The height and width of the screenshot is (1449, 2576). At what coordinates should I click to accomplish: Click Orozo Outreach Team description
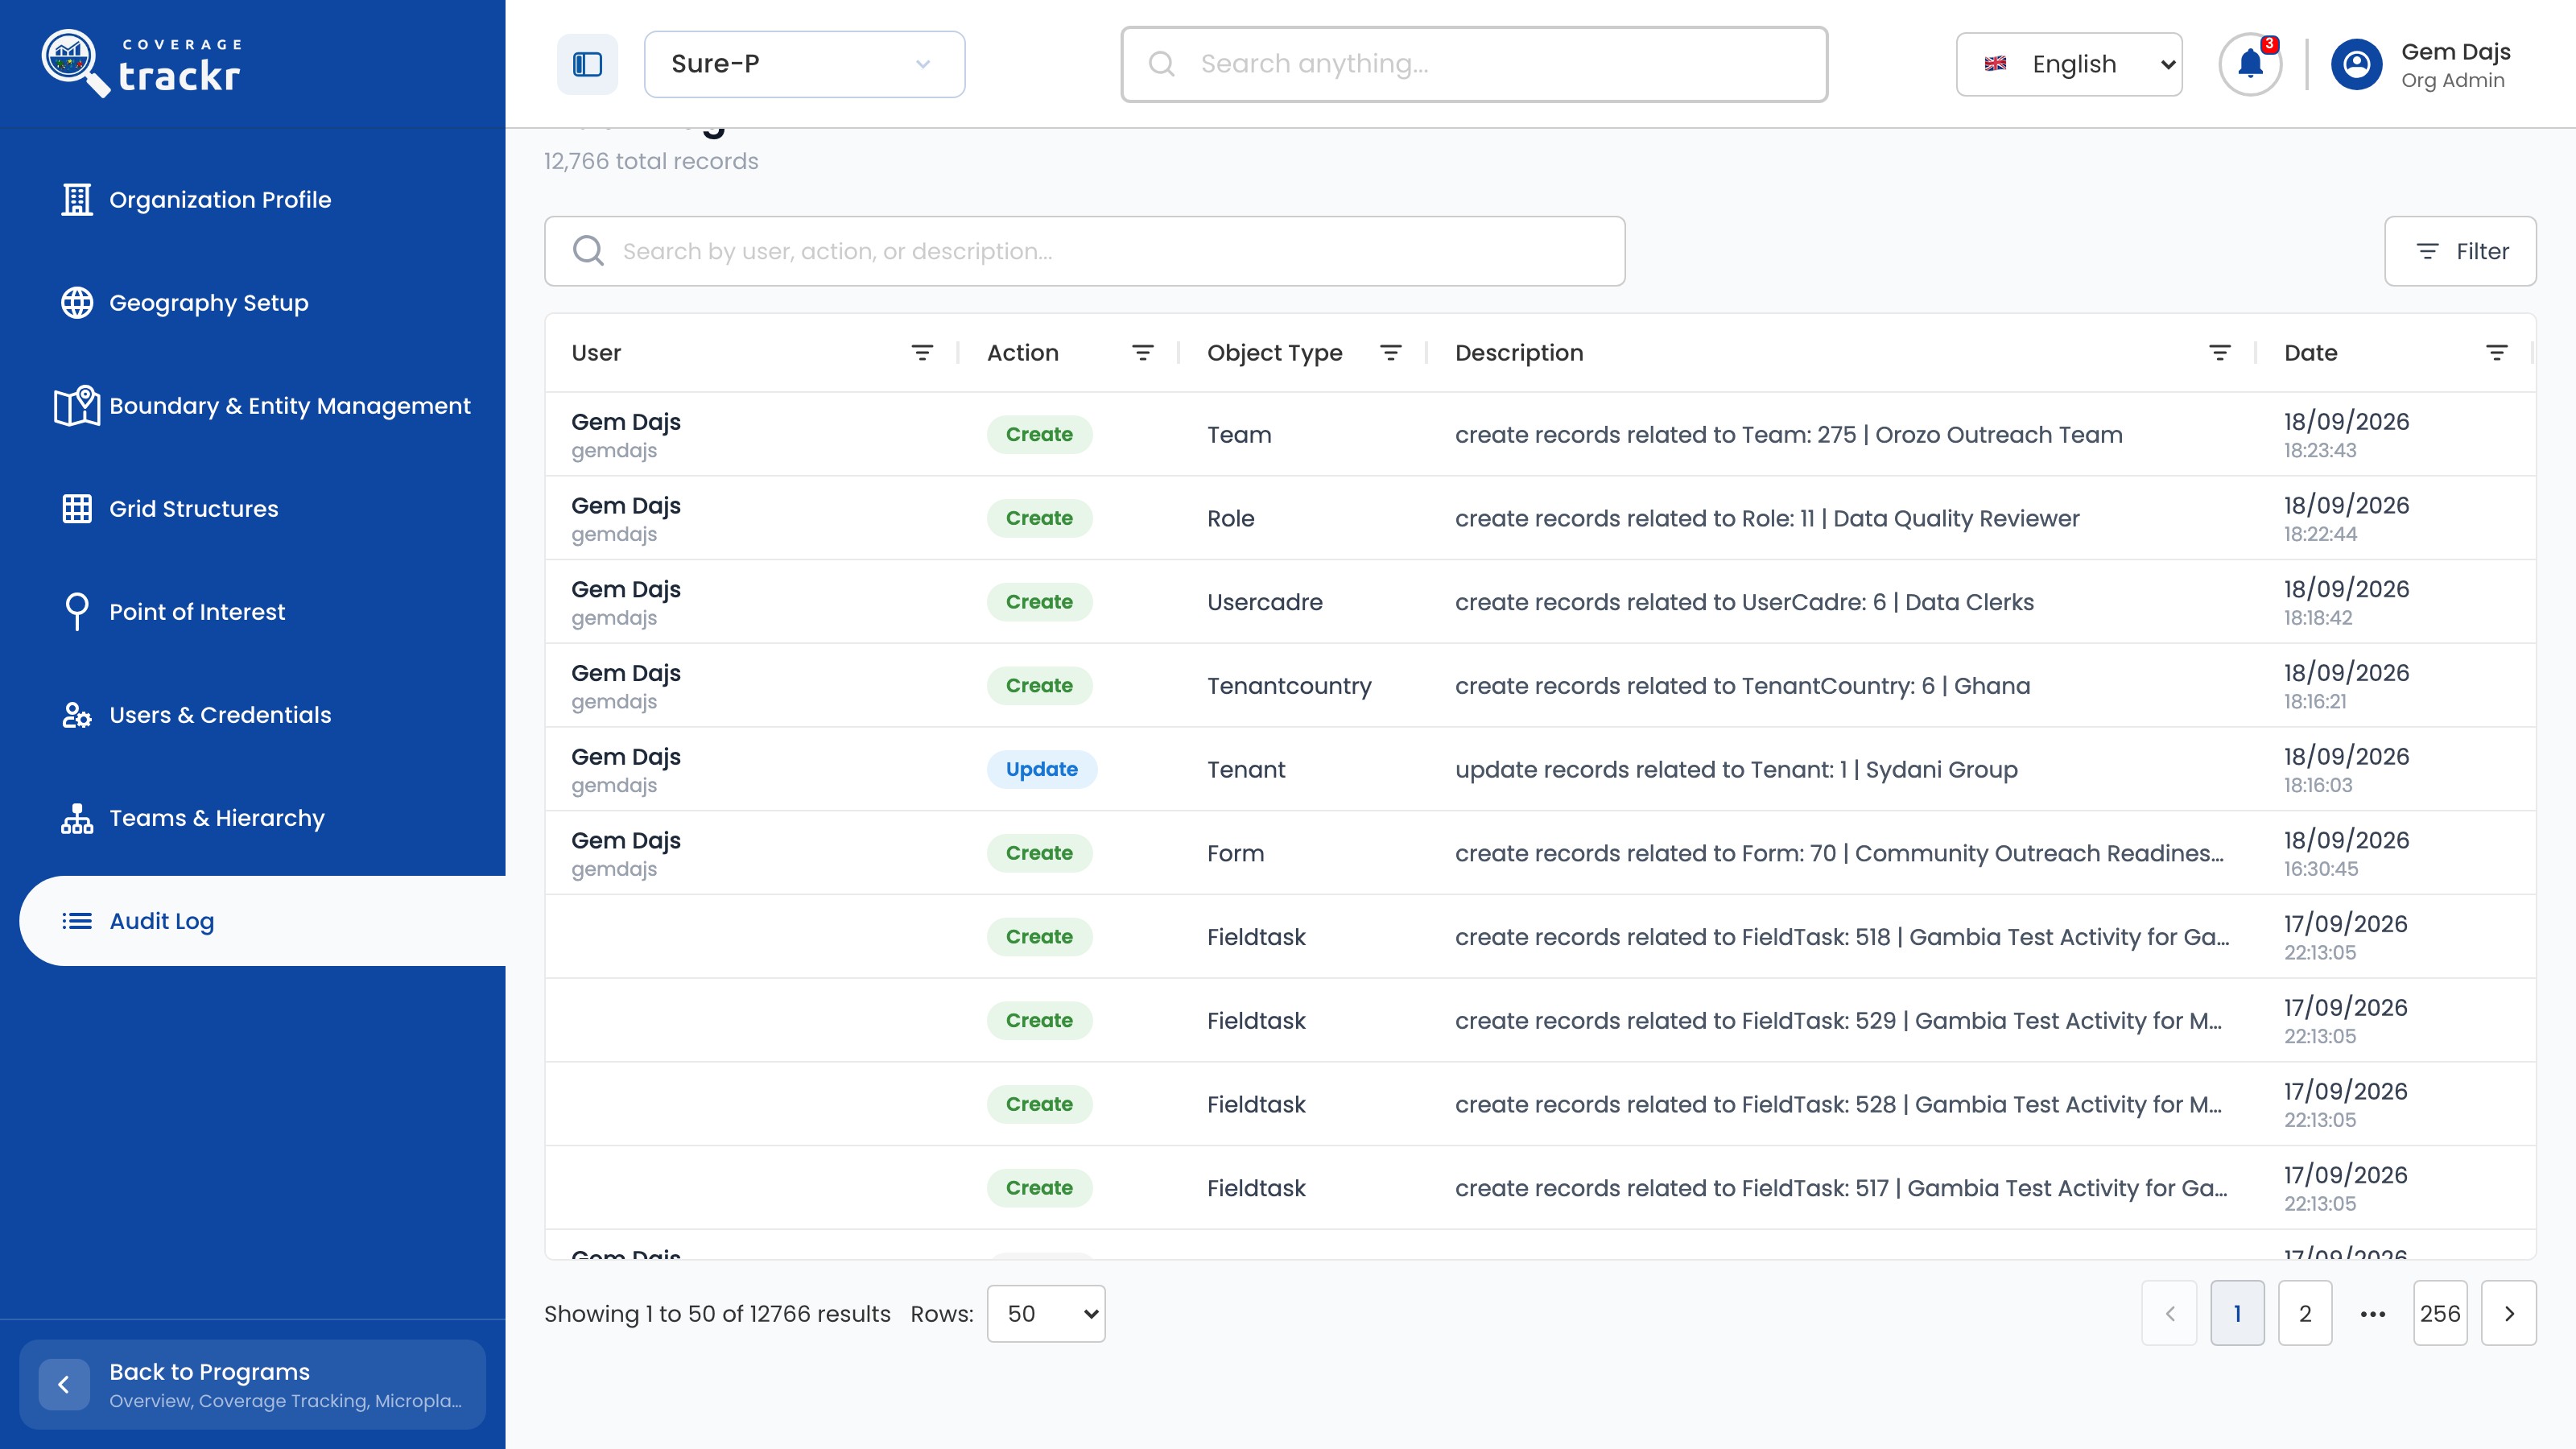(x=1788, y=434)
